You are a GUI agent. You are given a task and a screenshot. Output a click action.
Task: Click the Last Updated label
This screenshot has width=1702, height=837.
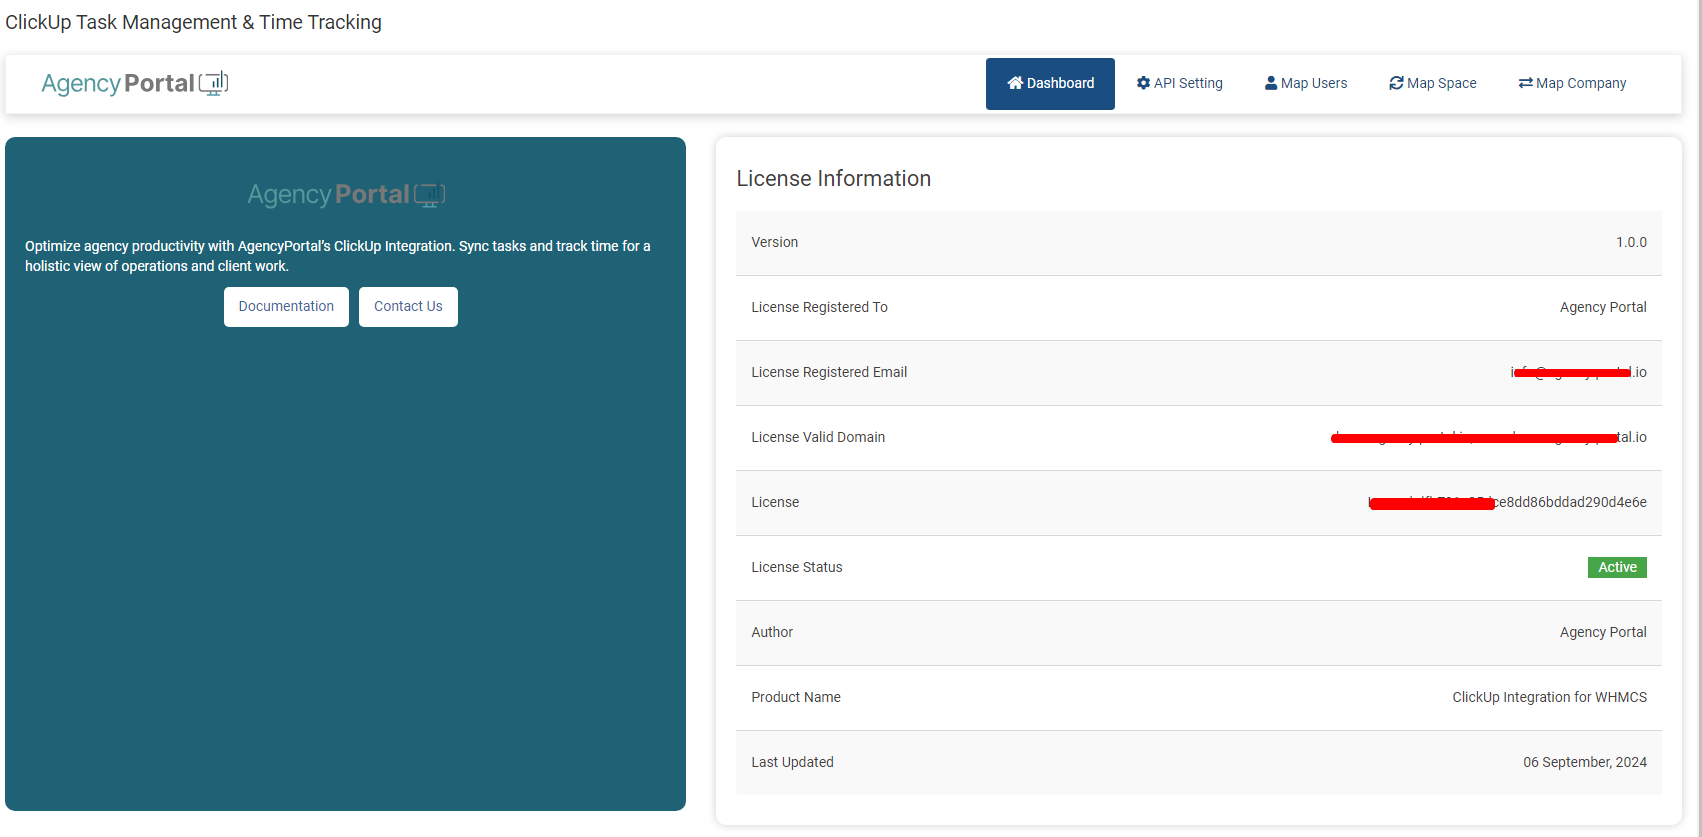click(793, 762)
